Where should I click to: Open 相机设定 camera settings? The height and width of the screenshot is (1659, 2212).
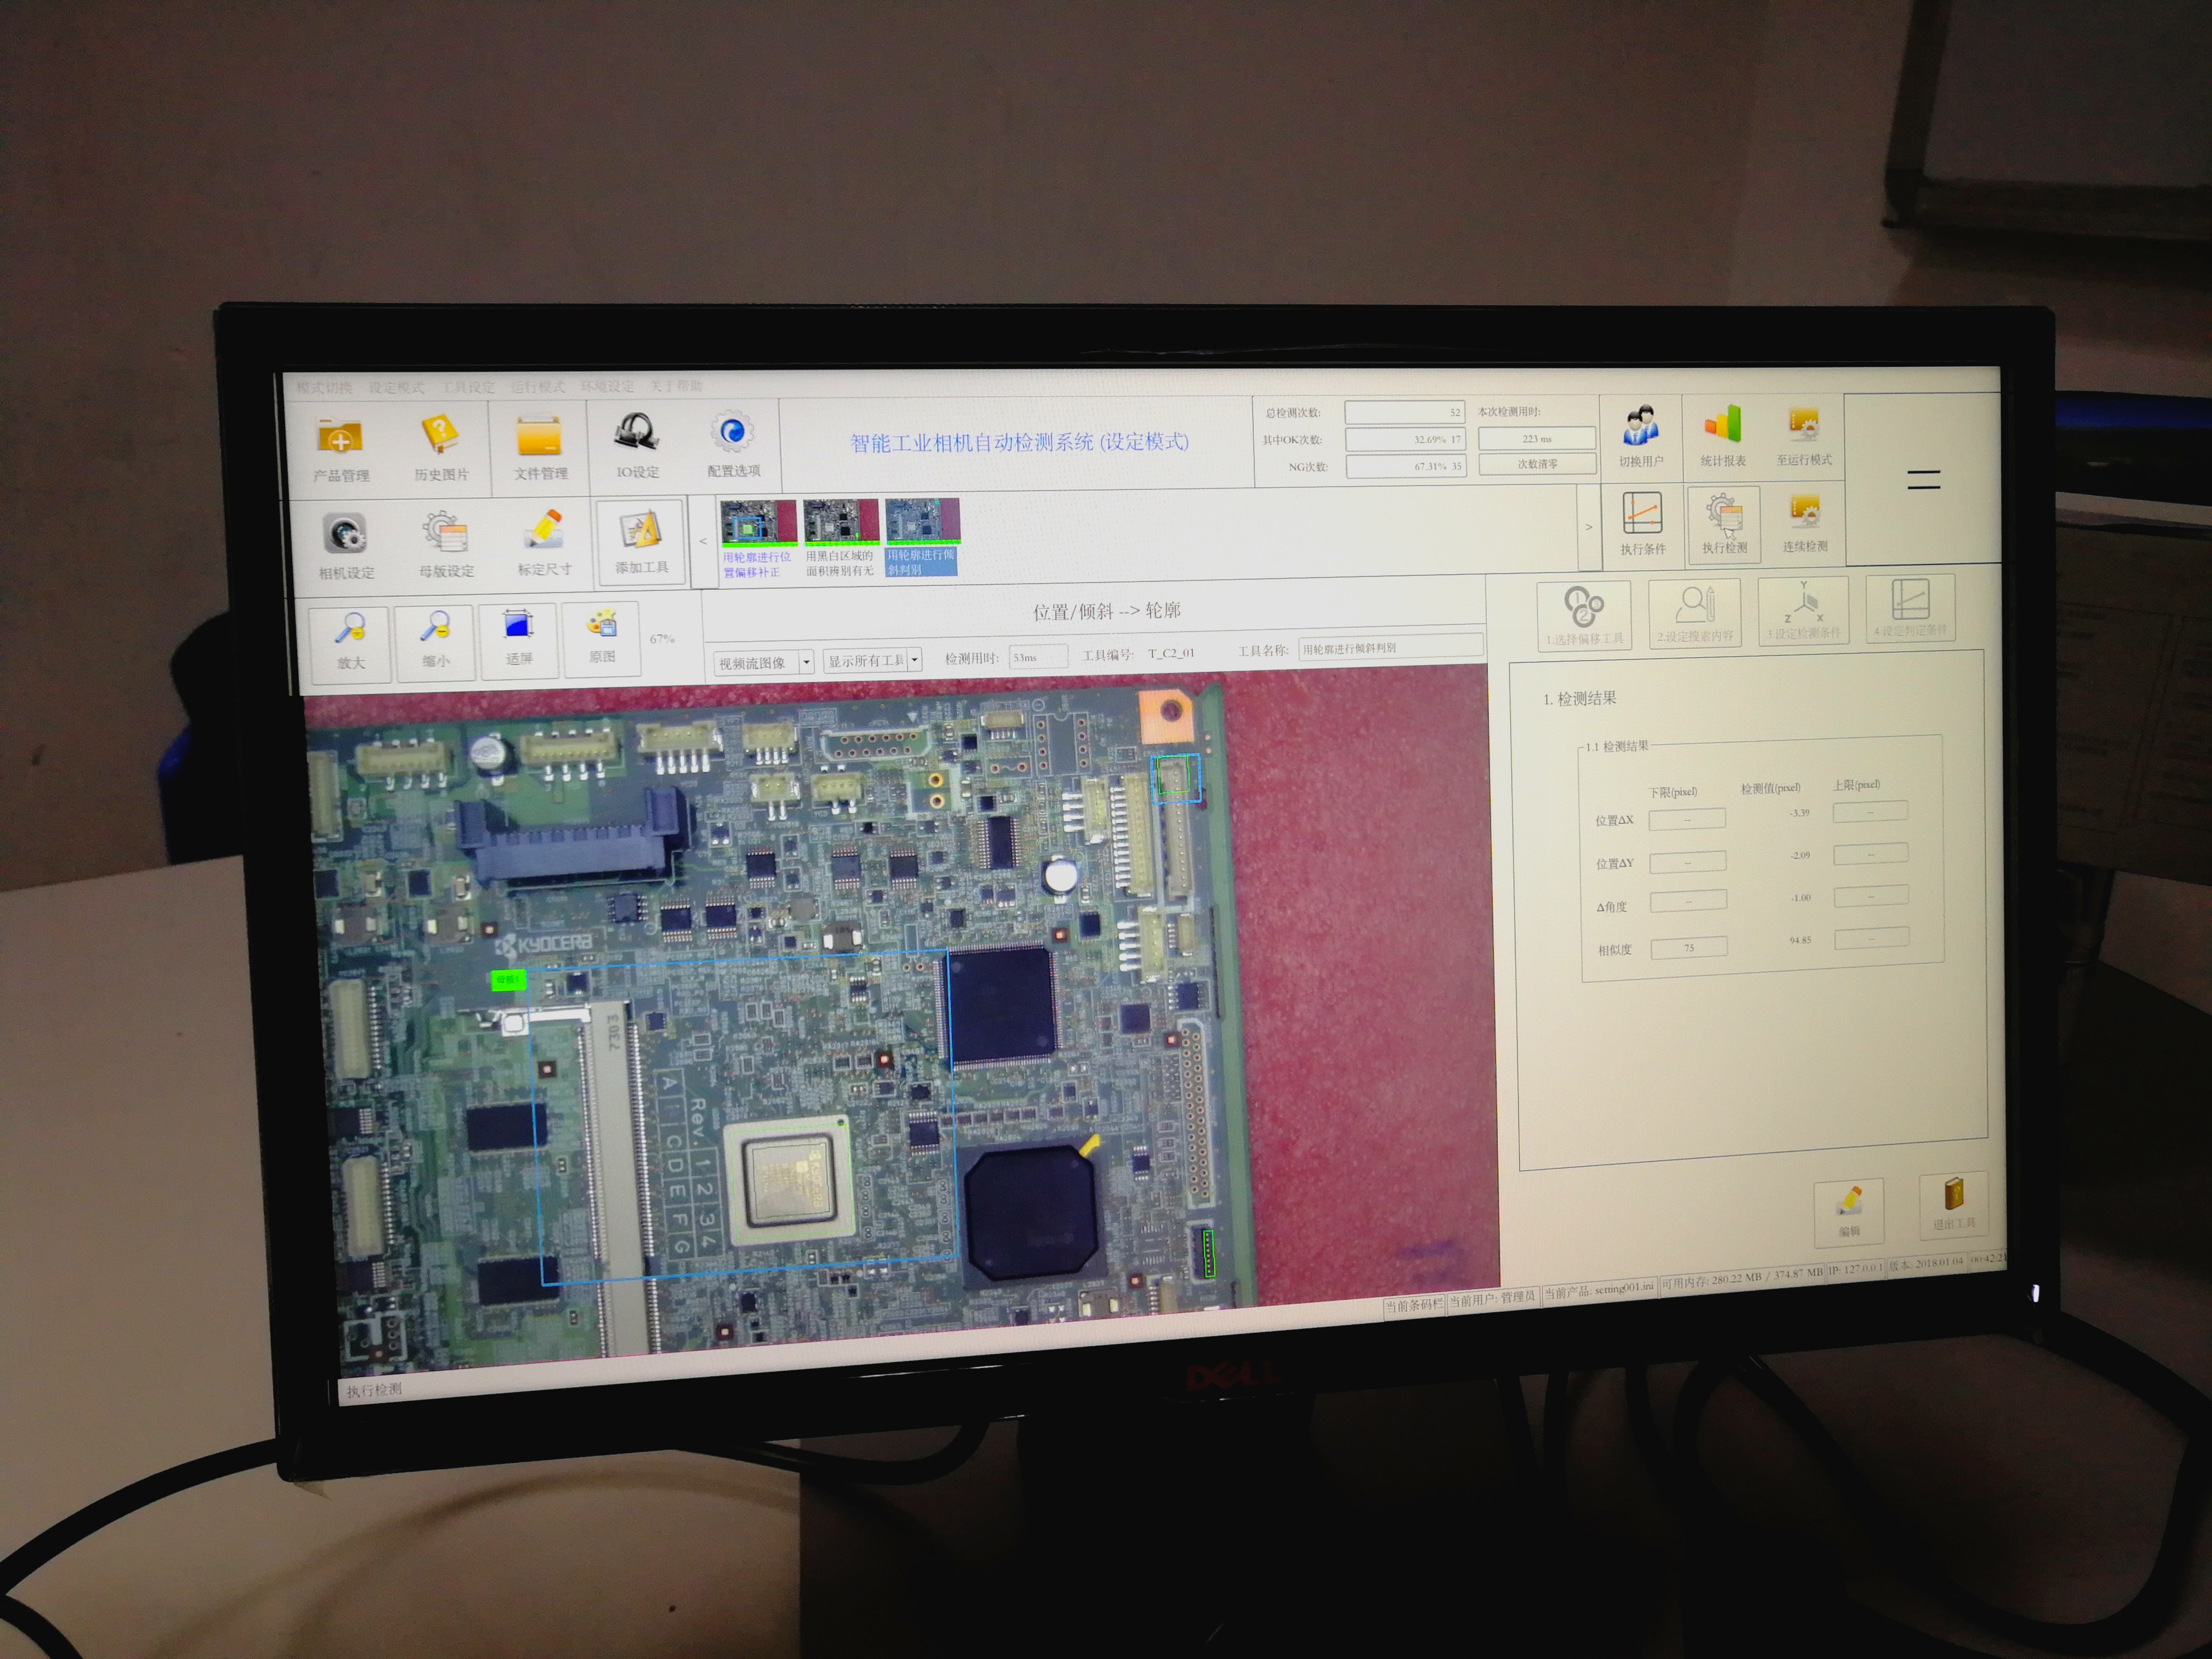tap(346, 546)
